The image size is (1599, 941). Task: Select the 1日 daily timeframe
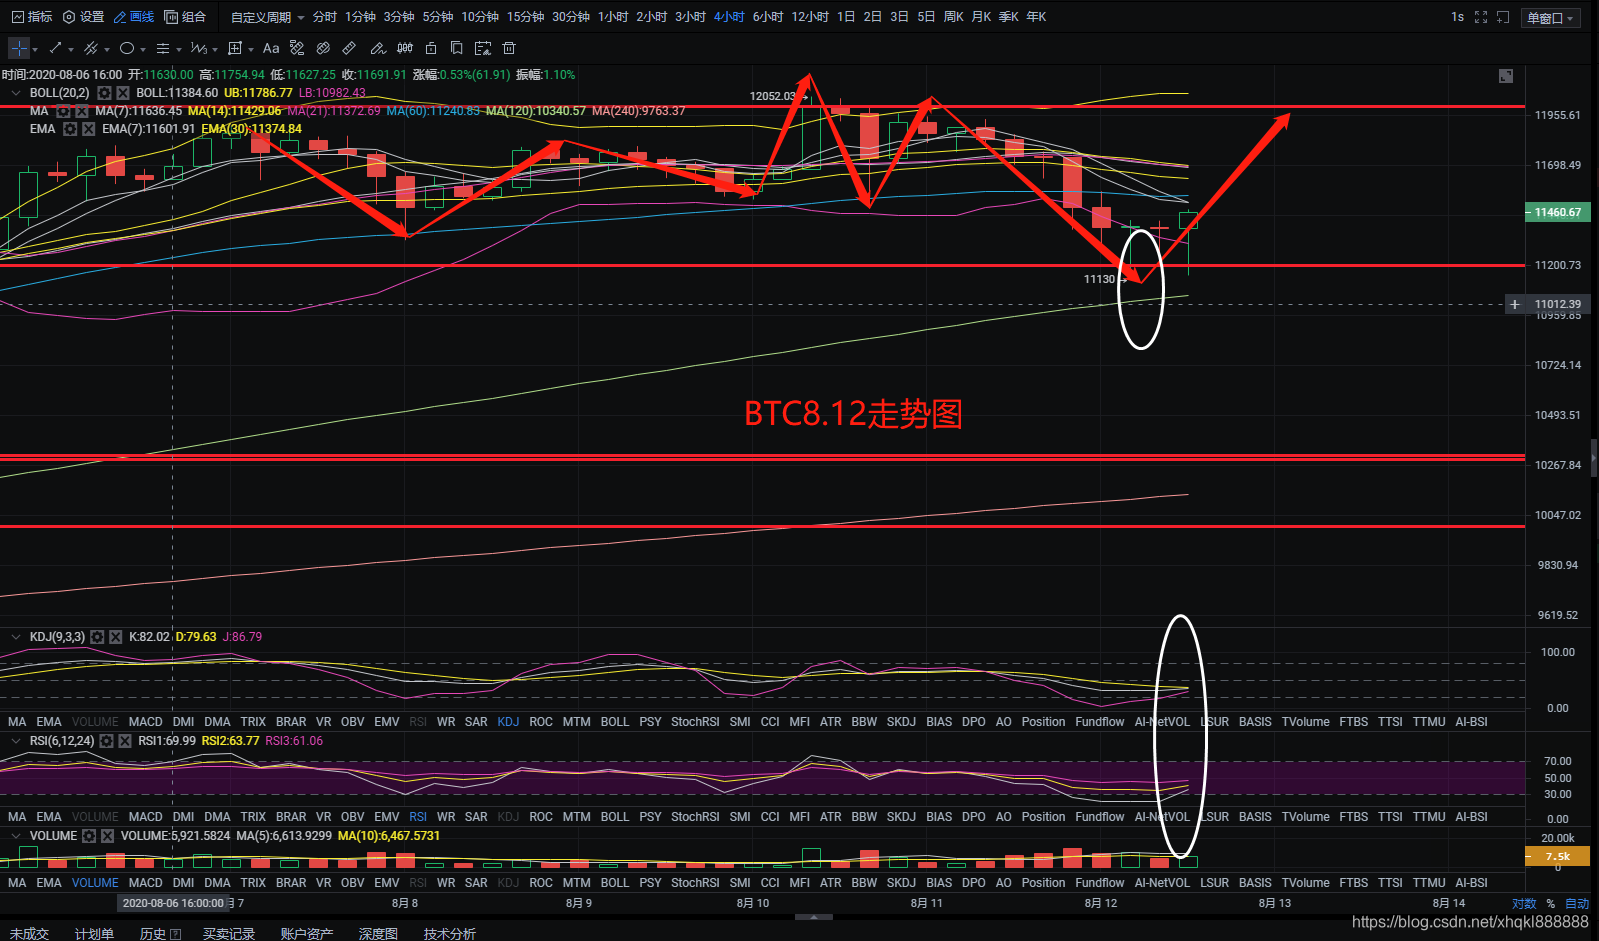(x=846, y=17)
